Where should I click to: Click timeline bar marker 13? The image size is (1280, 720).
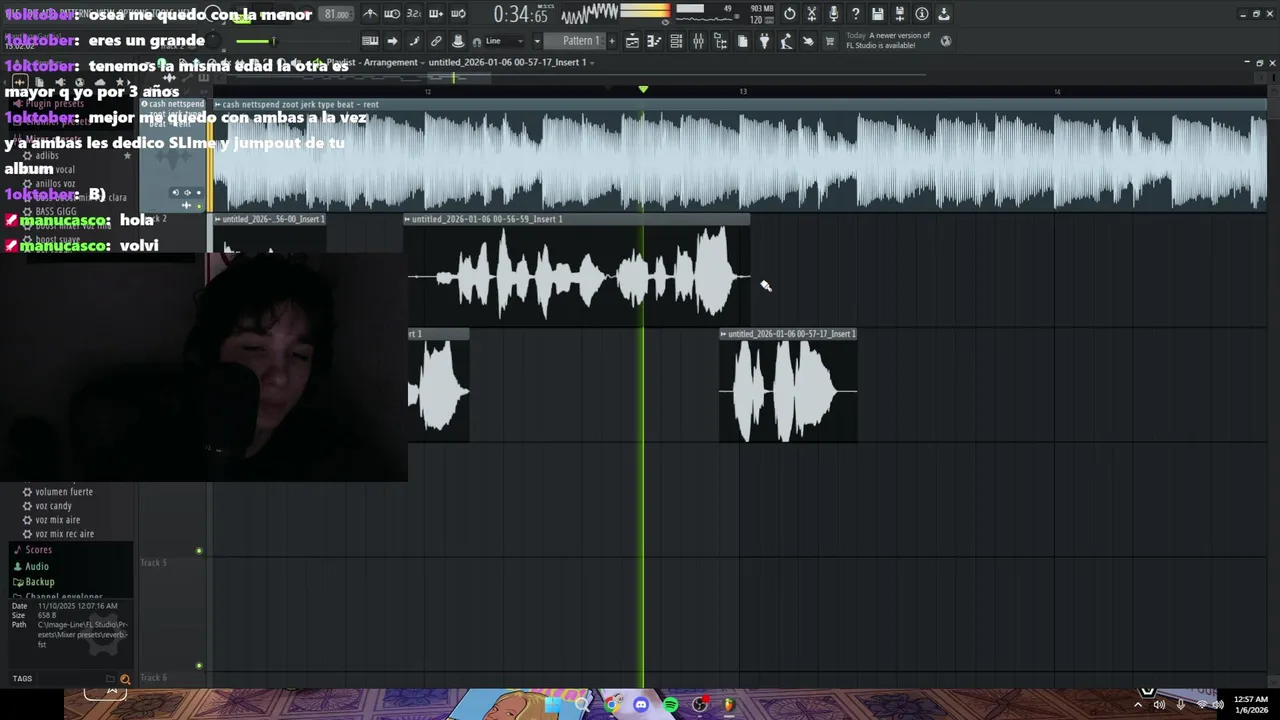coord(743,91)
